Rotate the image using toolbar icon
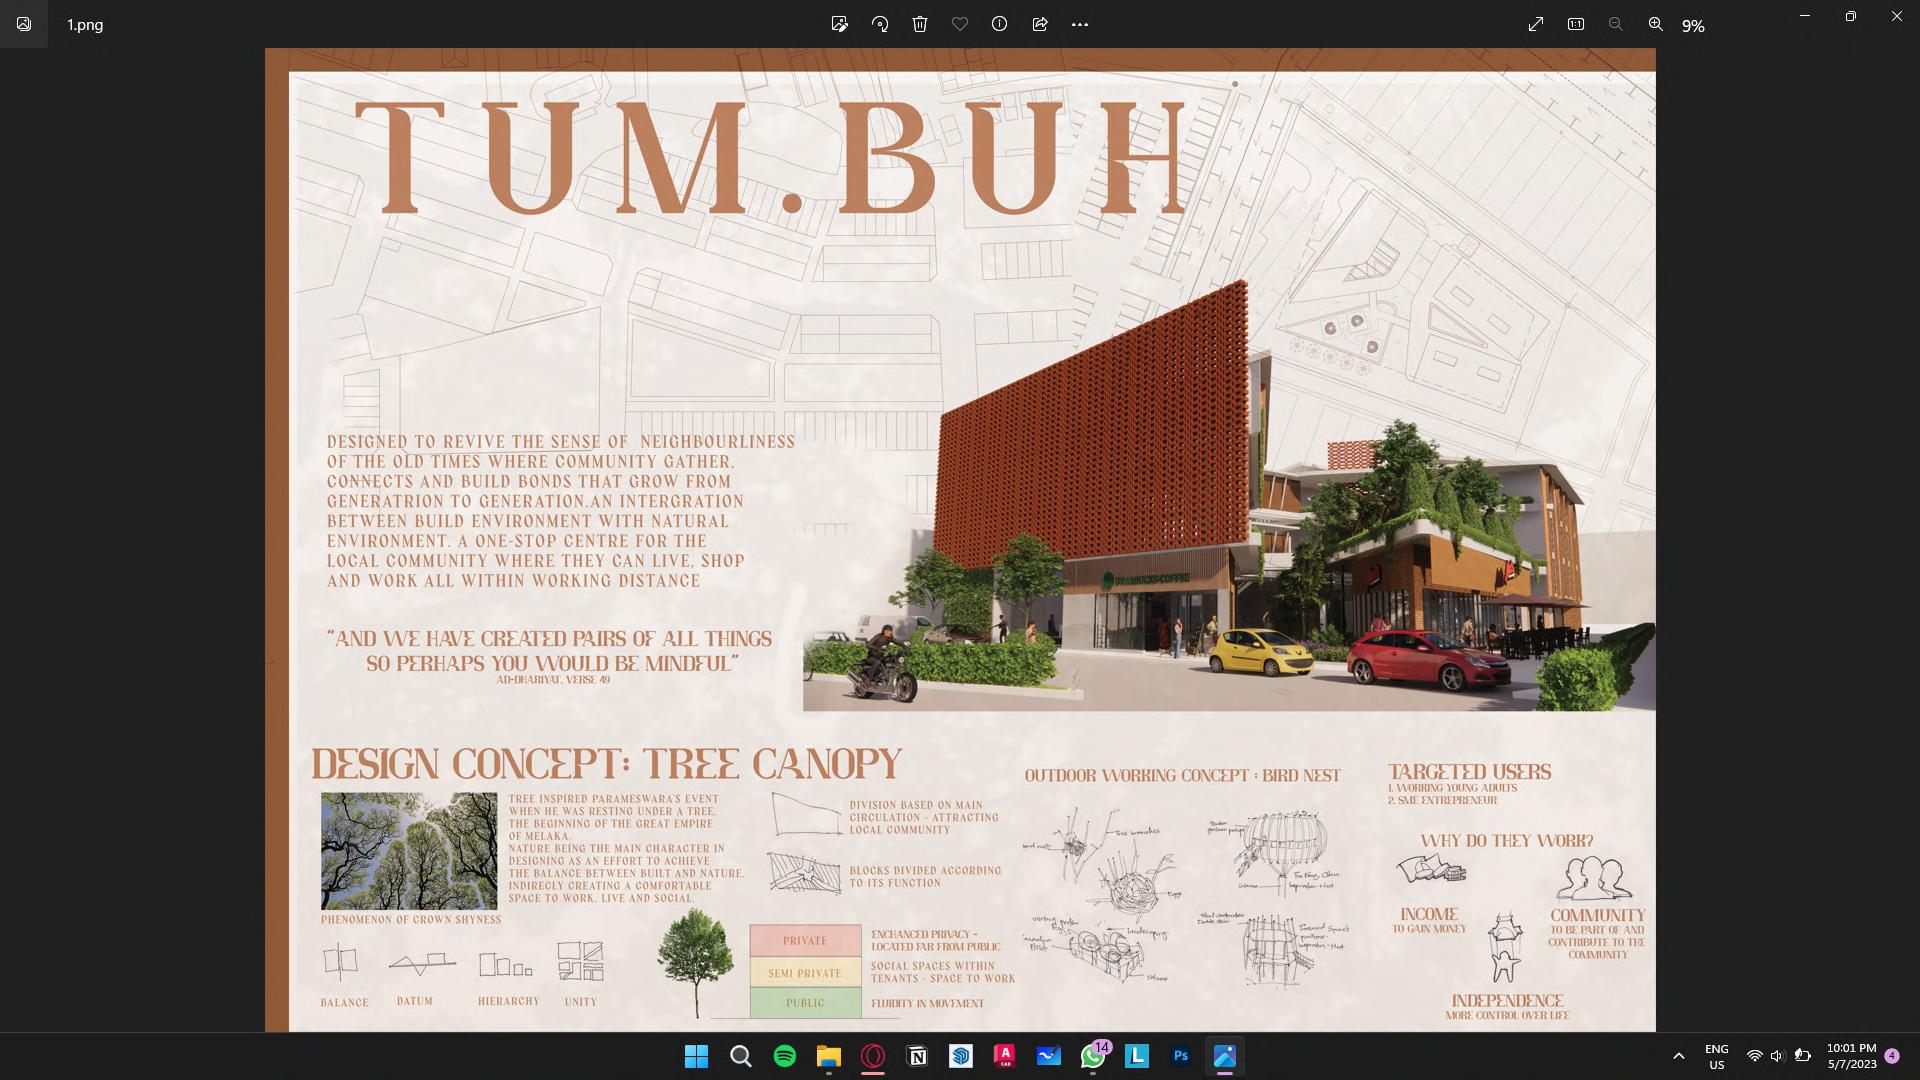Image resolution: width=1920 pixels, height=1080 pixels. [x=880, y=24]
